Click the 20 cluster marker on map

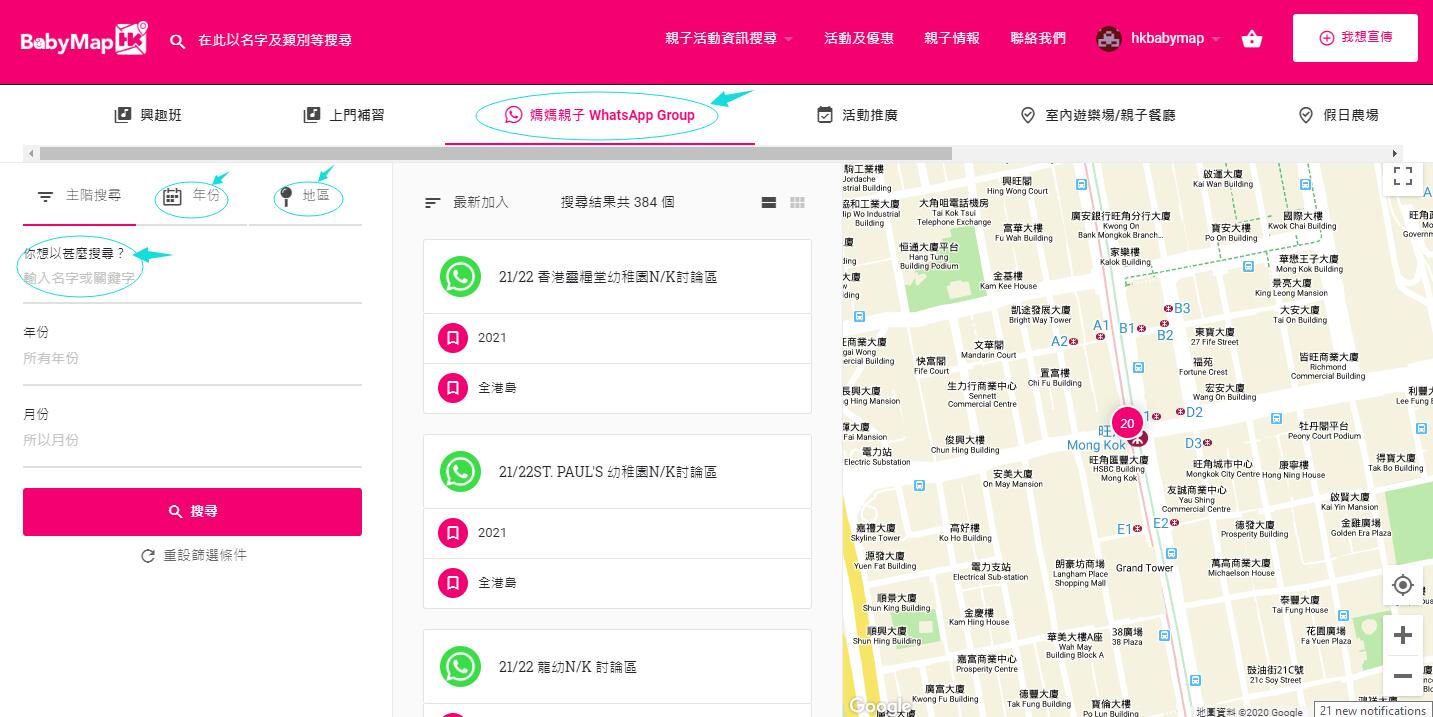[1127, 423]
